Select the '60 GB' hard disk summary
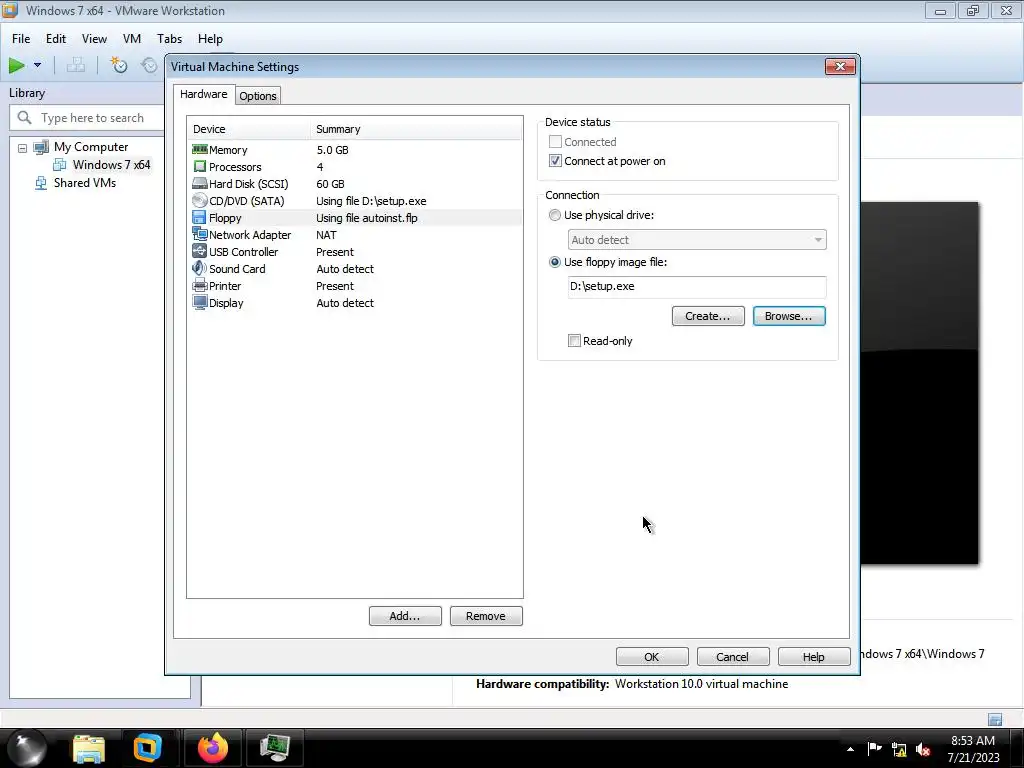 330,184
